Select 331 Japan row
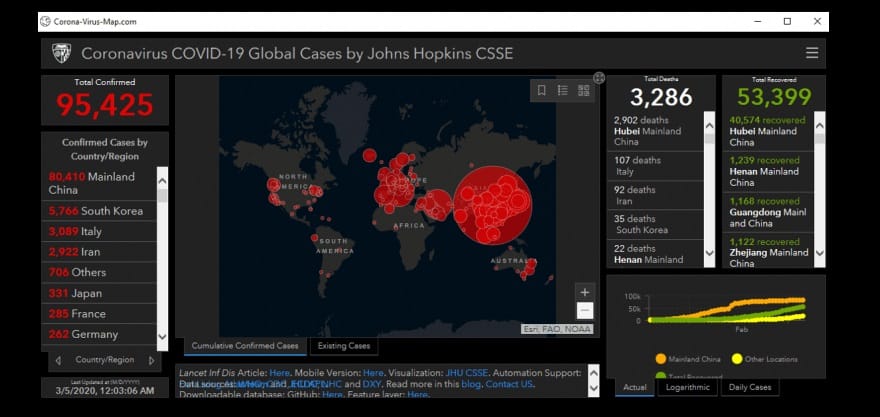 pyautogui.click(x=99, y=293)
